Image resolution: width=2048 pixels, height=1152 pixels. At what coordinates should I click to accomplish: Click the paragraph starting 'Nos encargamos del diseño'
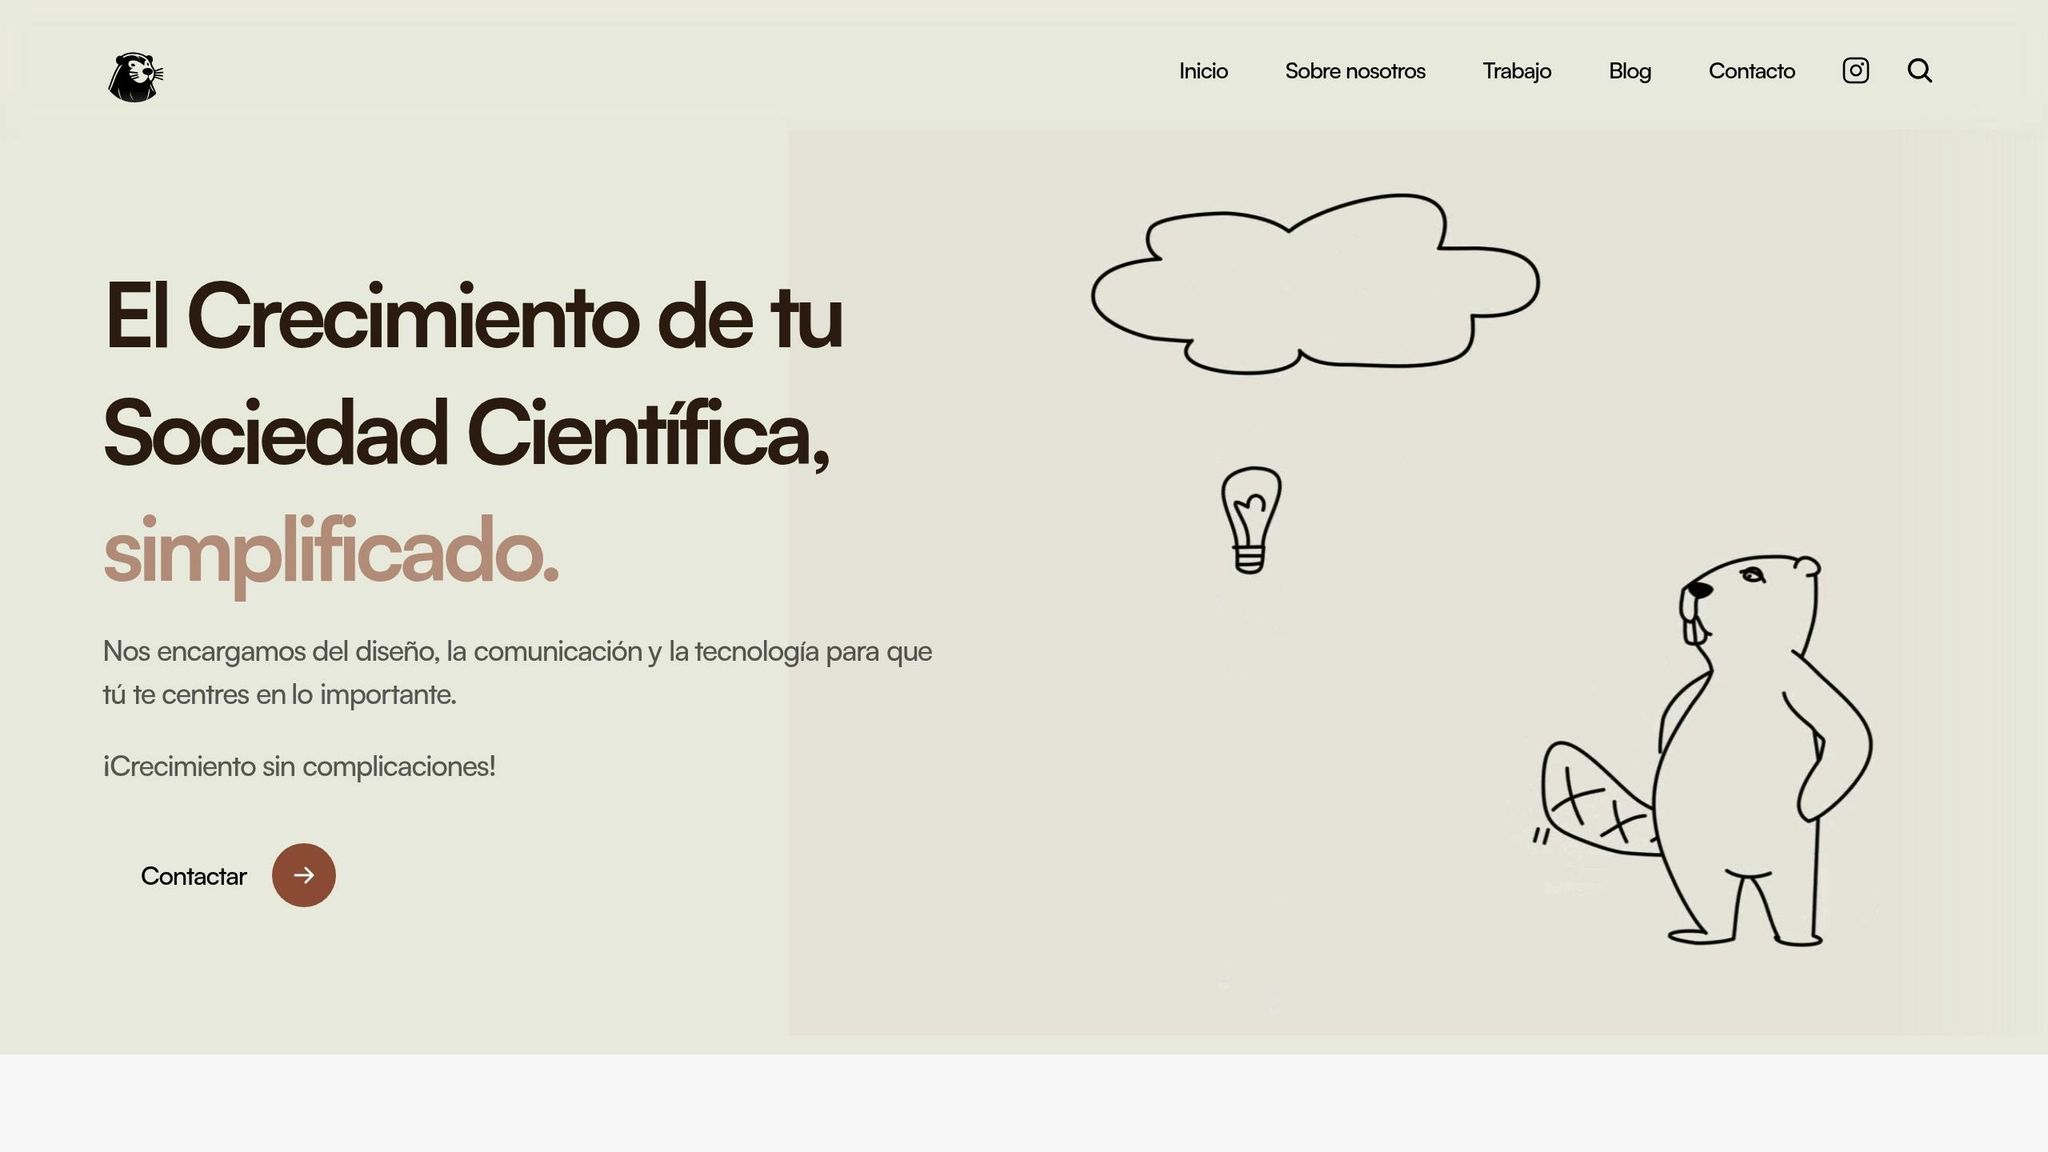coord(517,672)
